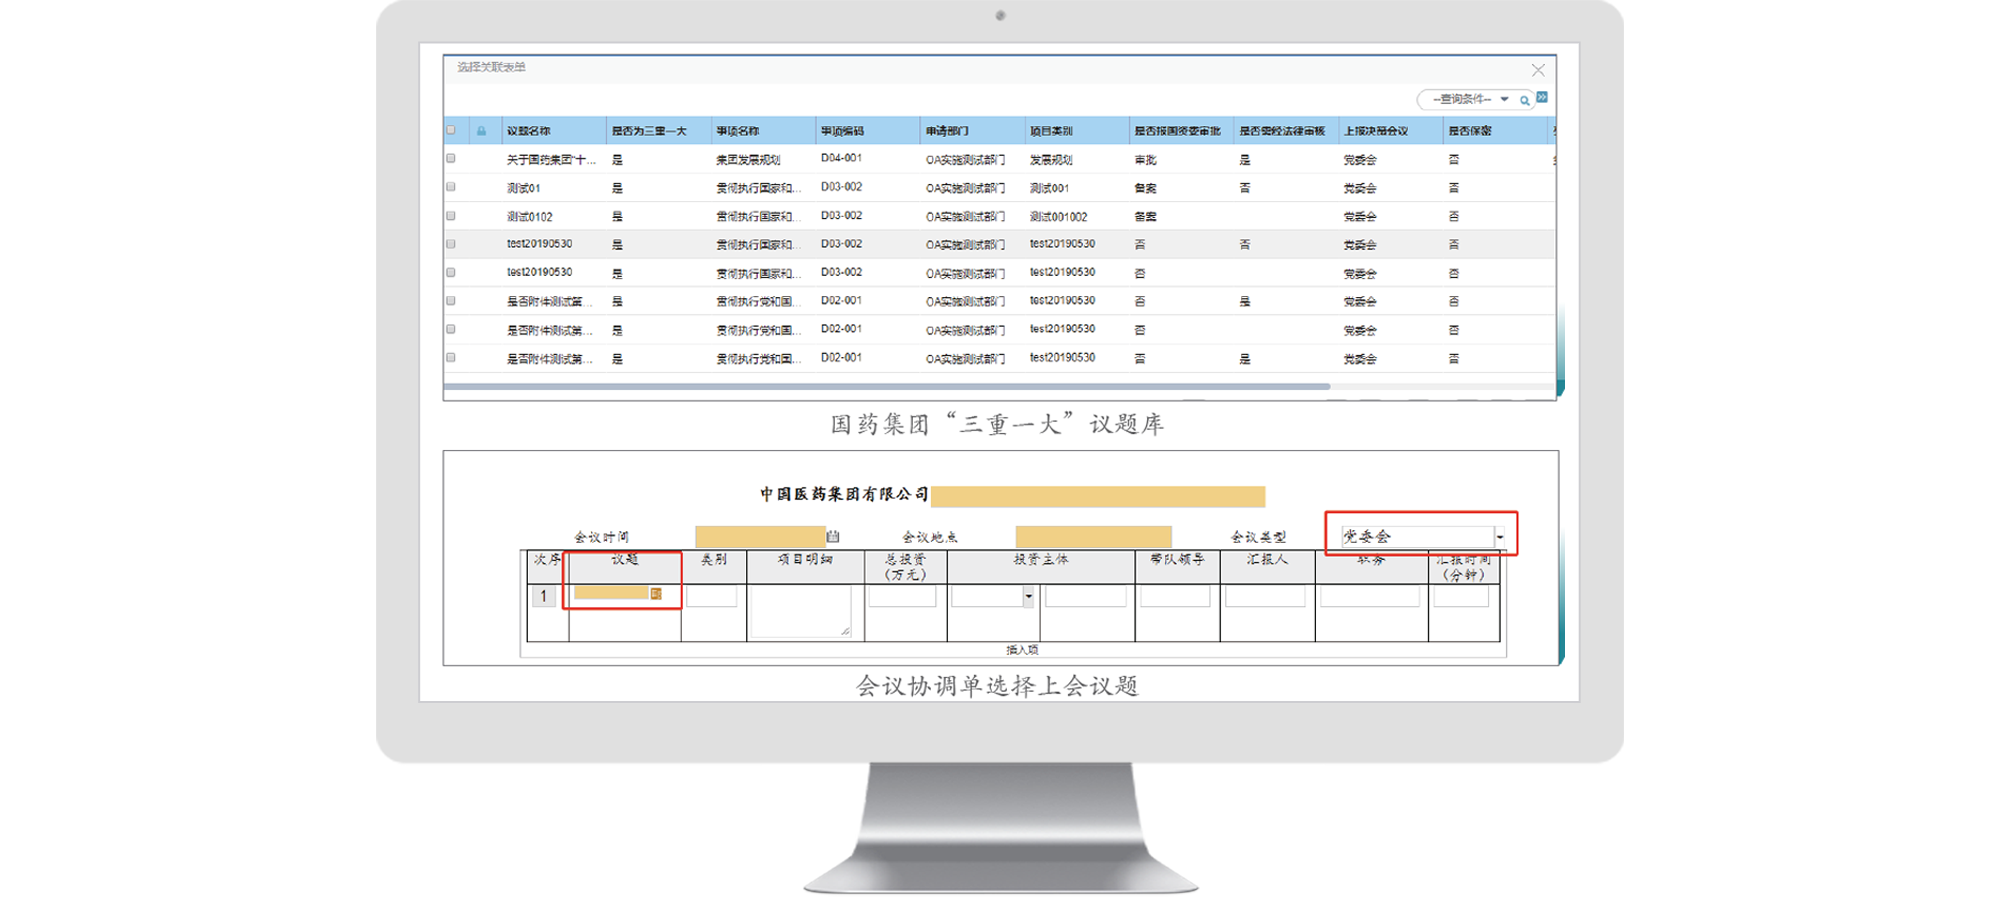Click sequence number 1 in the 次序 column
The height and width of the screenshot is (897, 2000).
click(x=543, y=597)
